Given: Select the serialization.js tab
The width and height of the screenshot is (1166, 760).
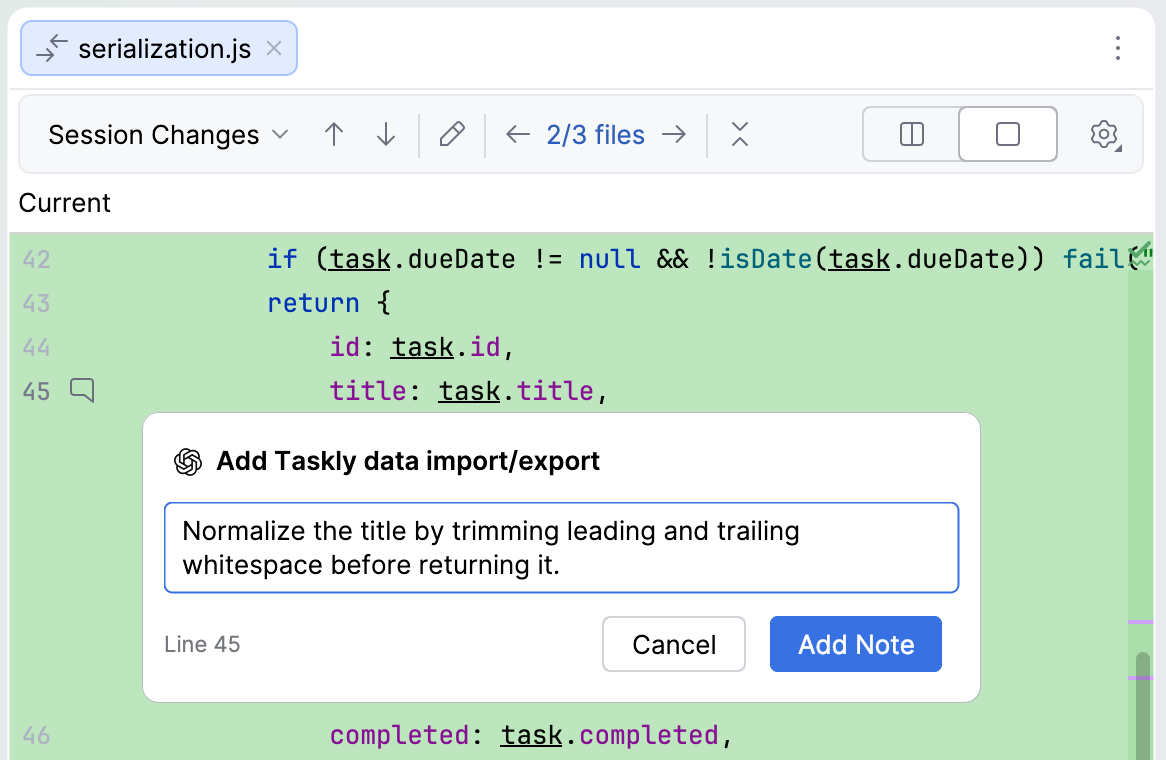Looking at the screenshot, I should click(x=158, y=48).
